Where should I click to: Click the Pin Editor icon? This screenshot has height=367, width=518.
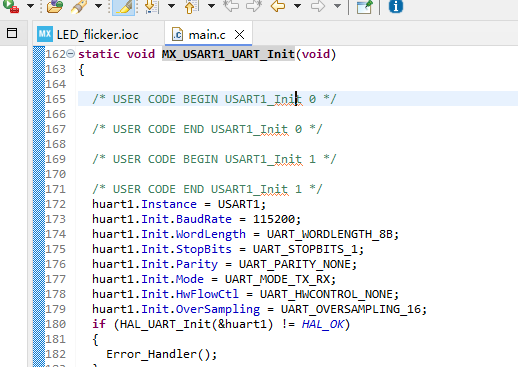pos(364,6)
